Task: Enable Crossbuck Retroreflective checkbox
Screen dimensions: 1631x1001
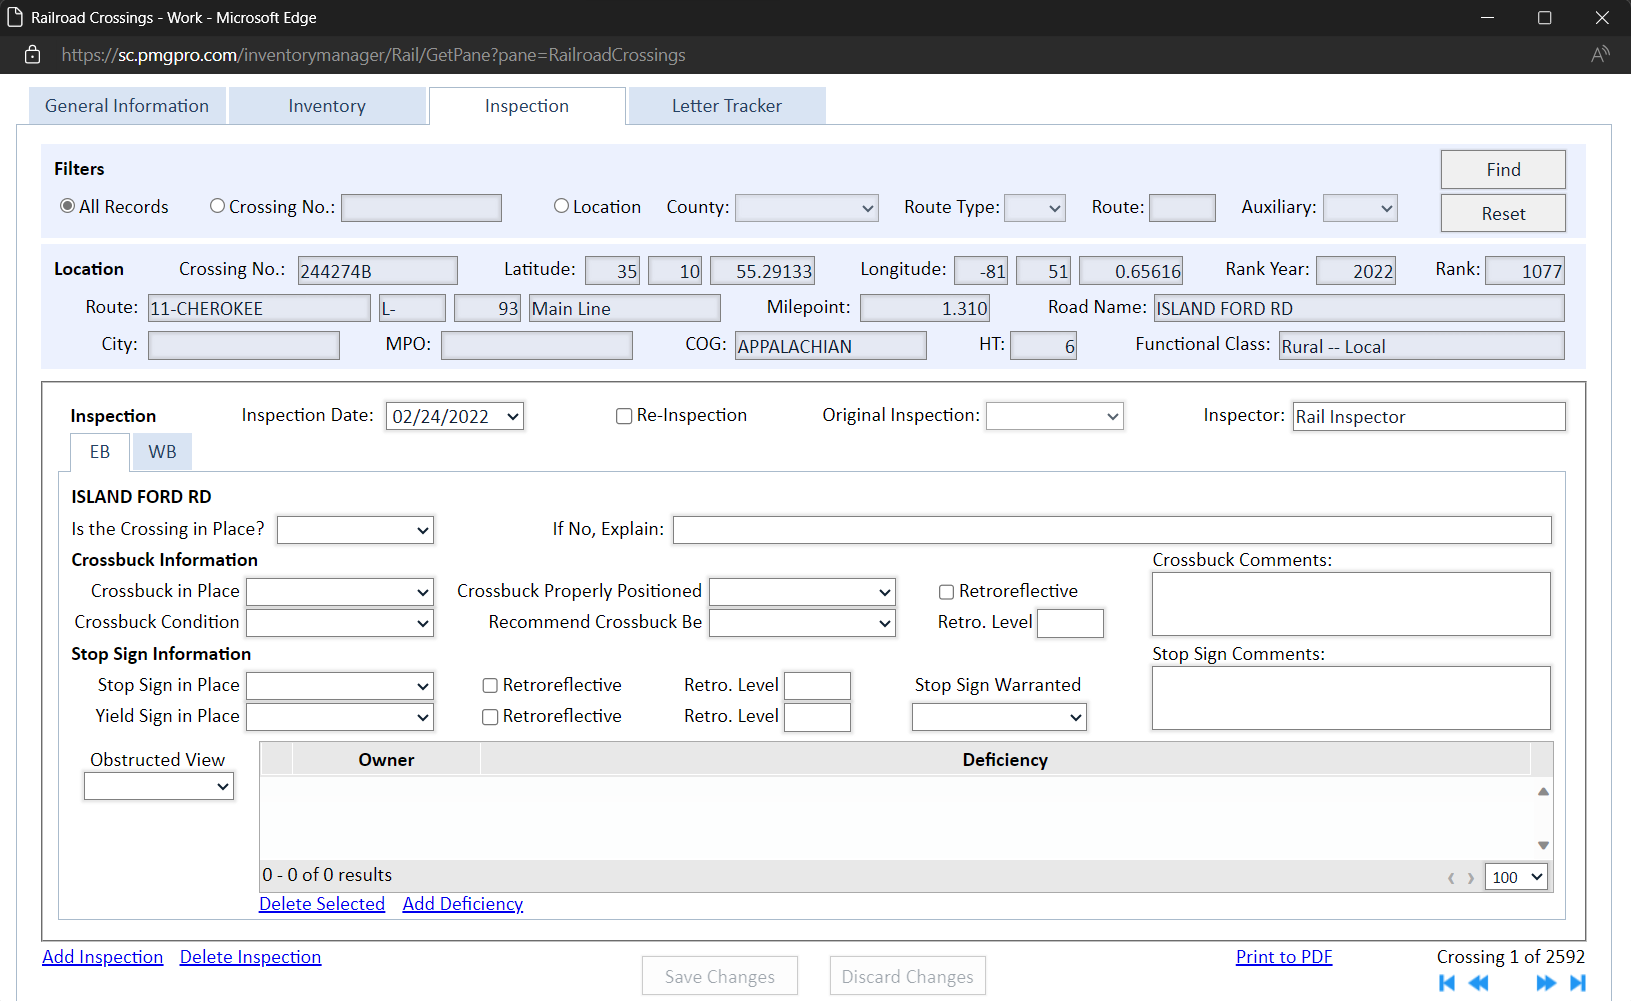Action: click(x=946, y=592)
